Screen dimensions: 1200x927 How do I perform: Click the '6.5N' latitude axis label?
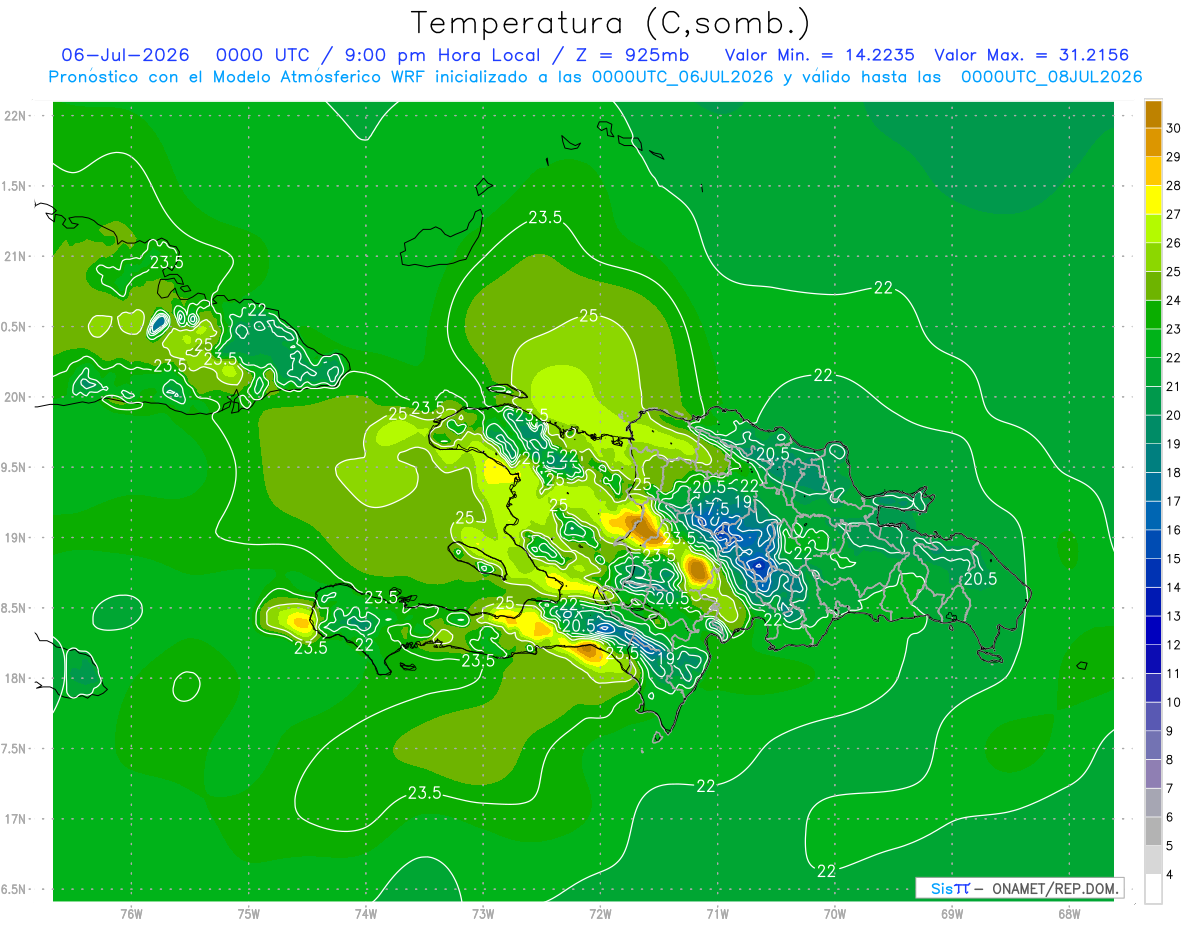click(16, 889)
